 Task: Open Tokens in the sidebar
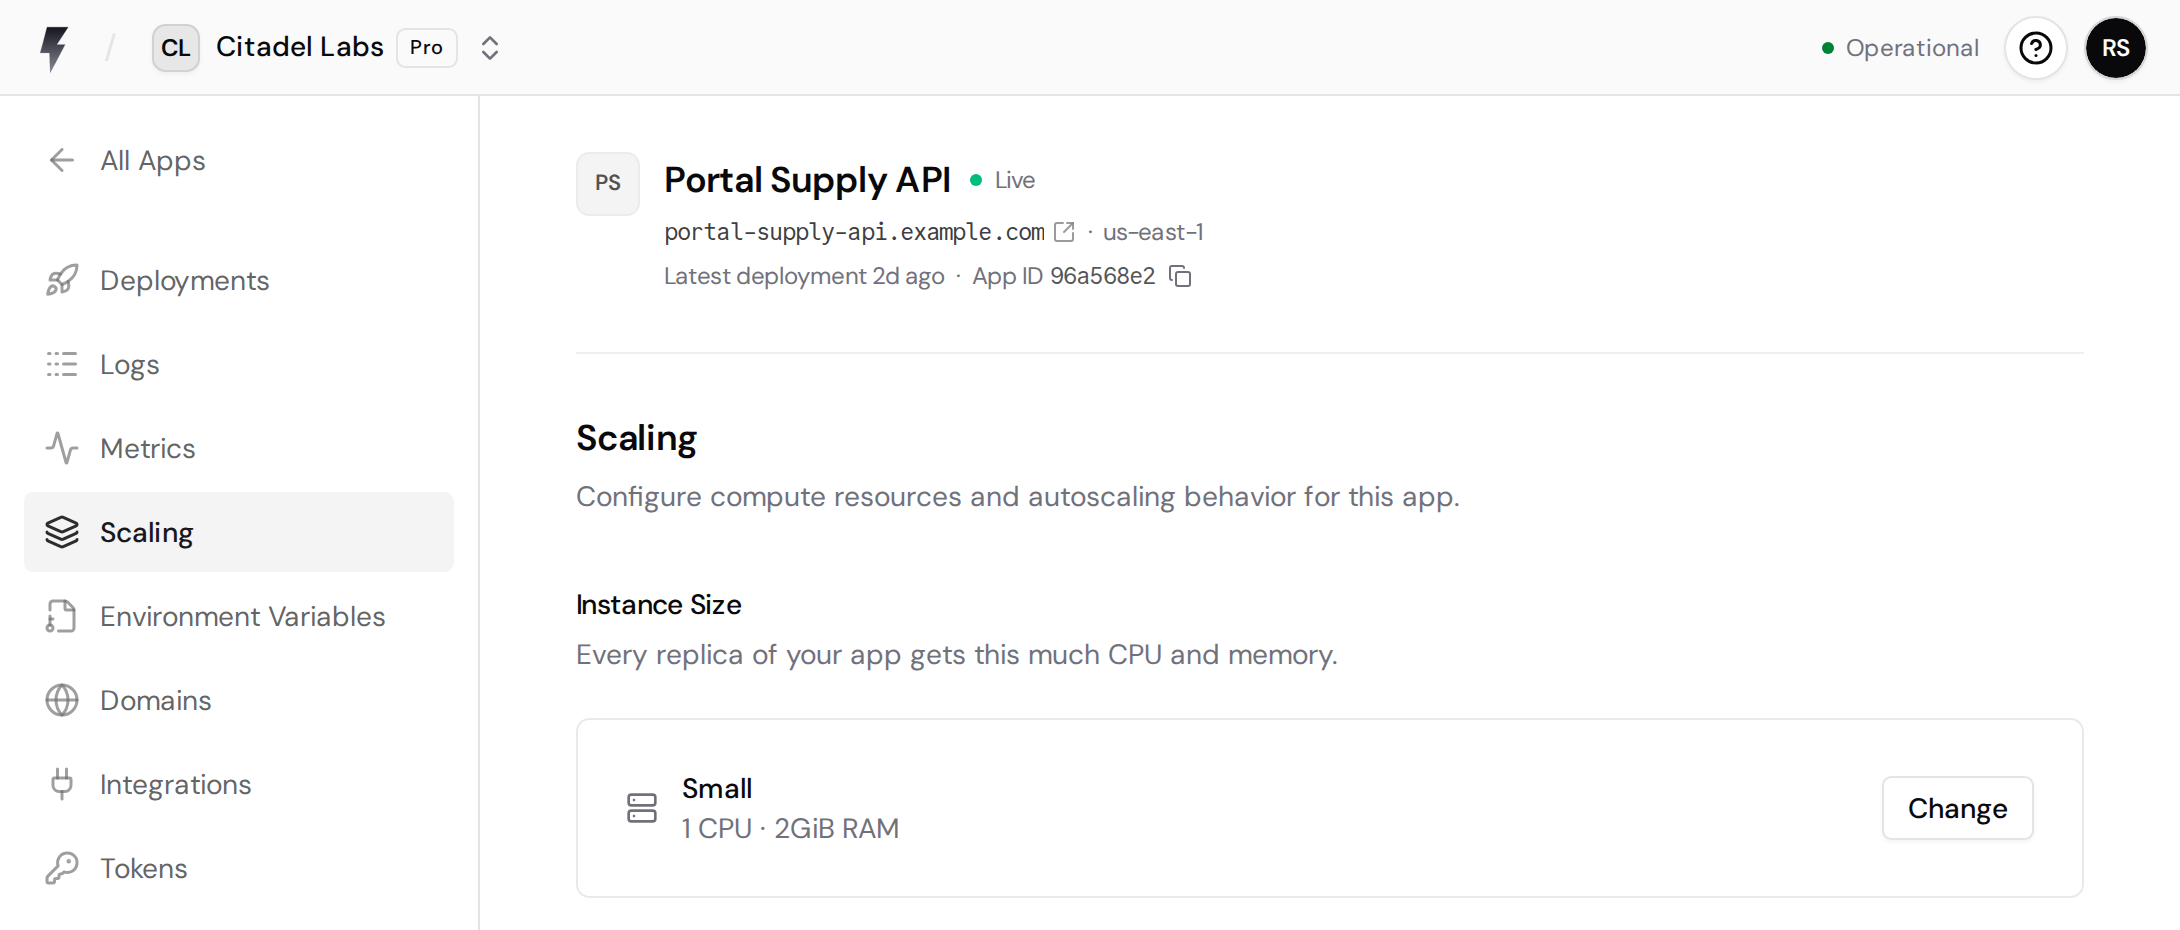(x=239, y=868)
